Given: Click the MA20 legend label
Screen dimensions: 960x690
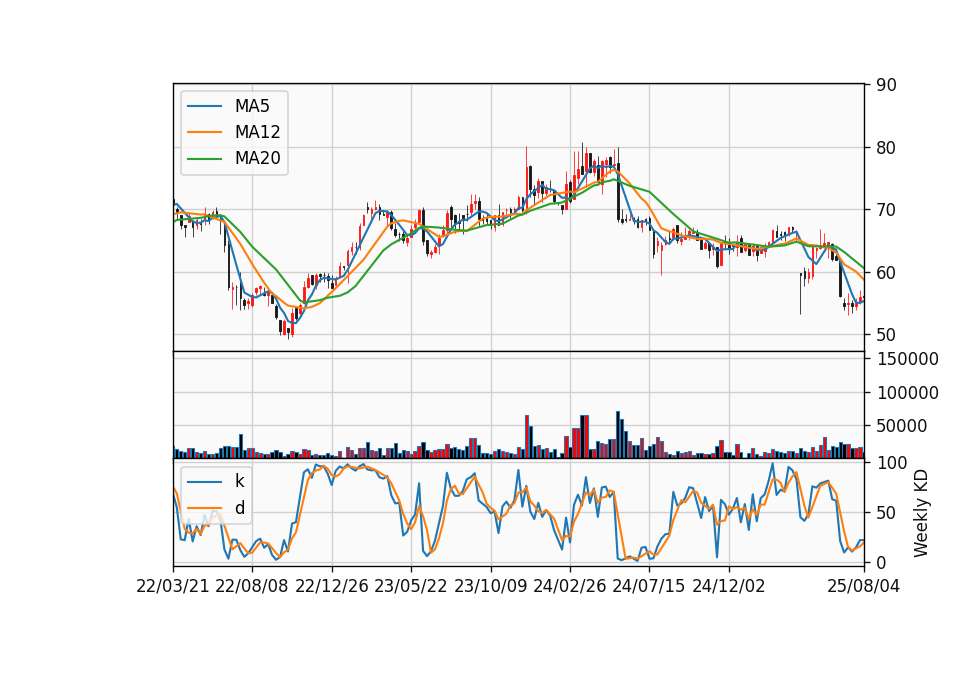Looking at the screenshot, I should pos(257,158).
